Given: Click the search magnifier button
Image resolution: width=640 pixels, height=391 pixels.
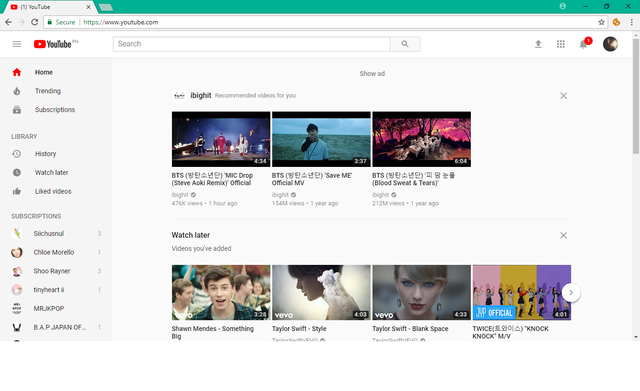Looking at the screenshot, I should pyautogui.click(x=405, y=44).
